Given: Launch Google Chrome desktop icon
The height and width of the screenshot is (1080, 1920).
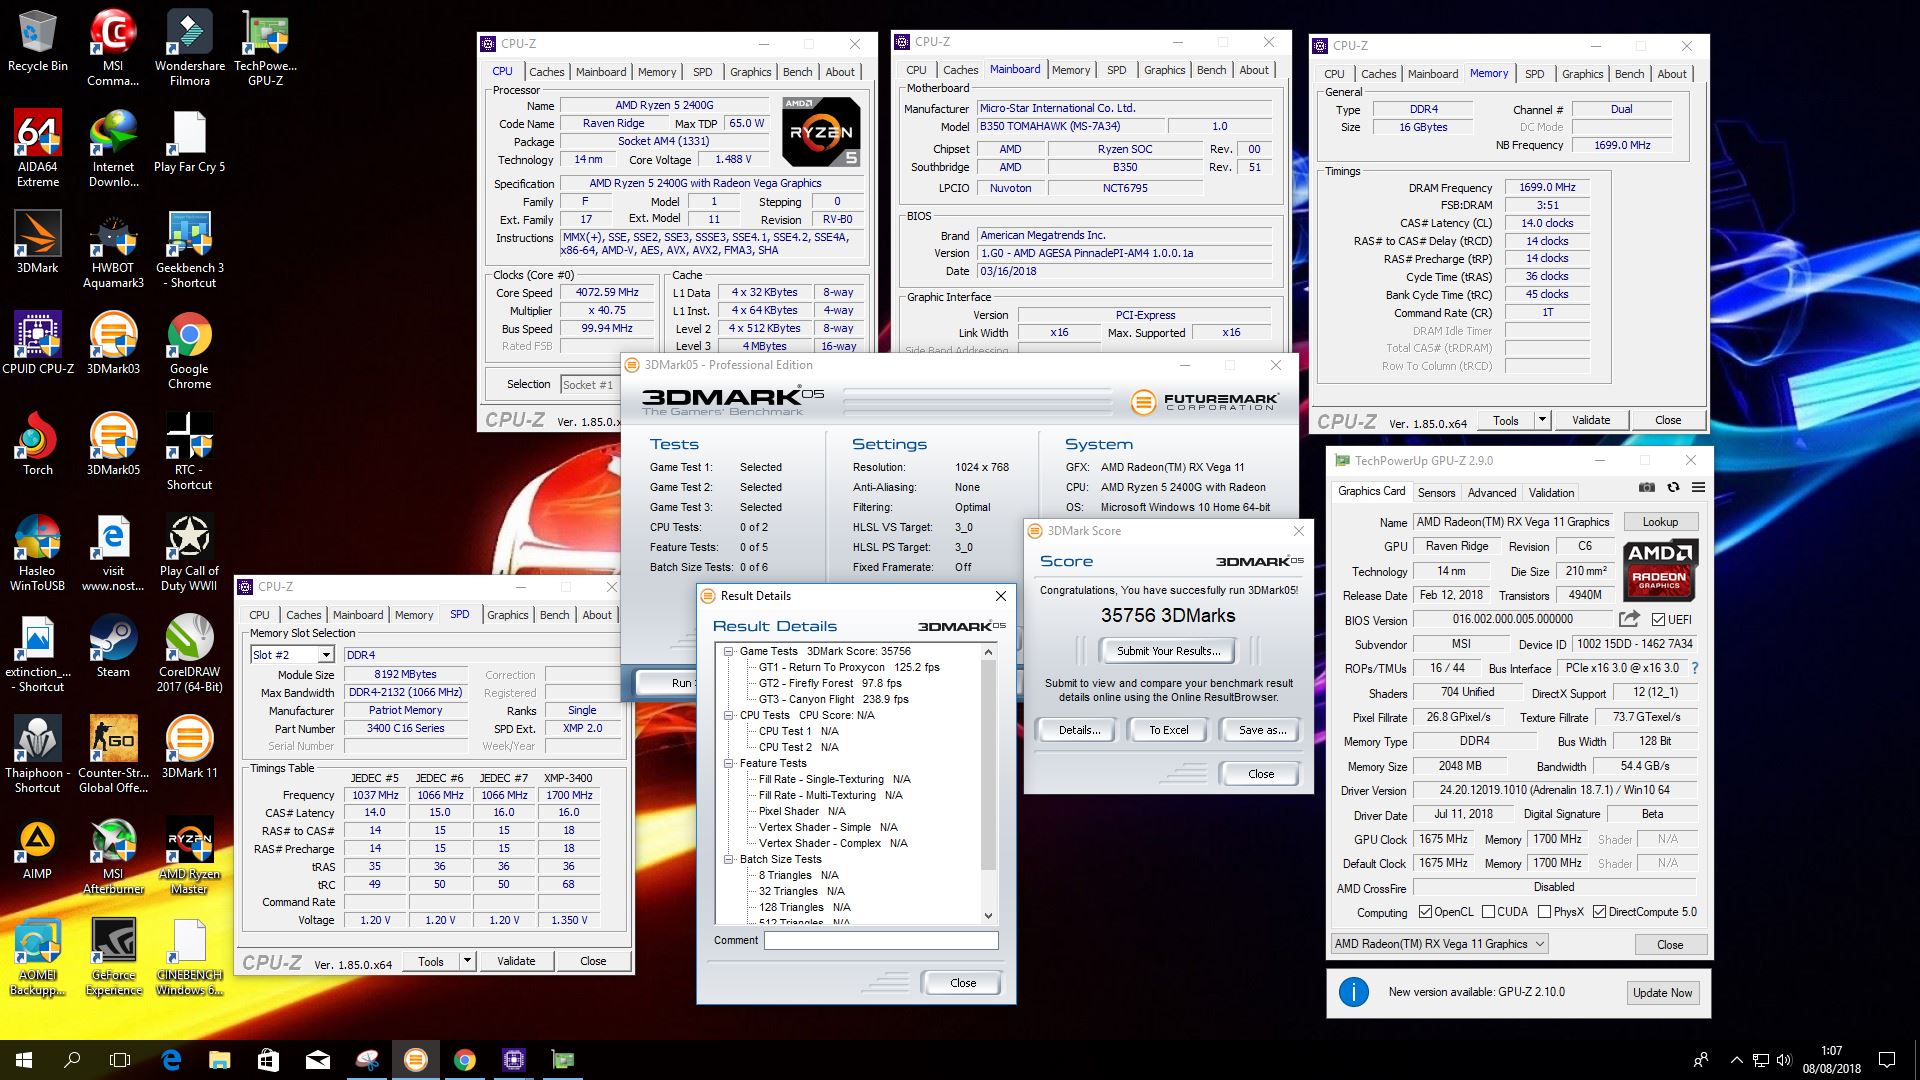Looking at the screenshot, I should [x=189, y=350].
